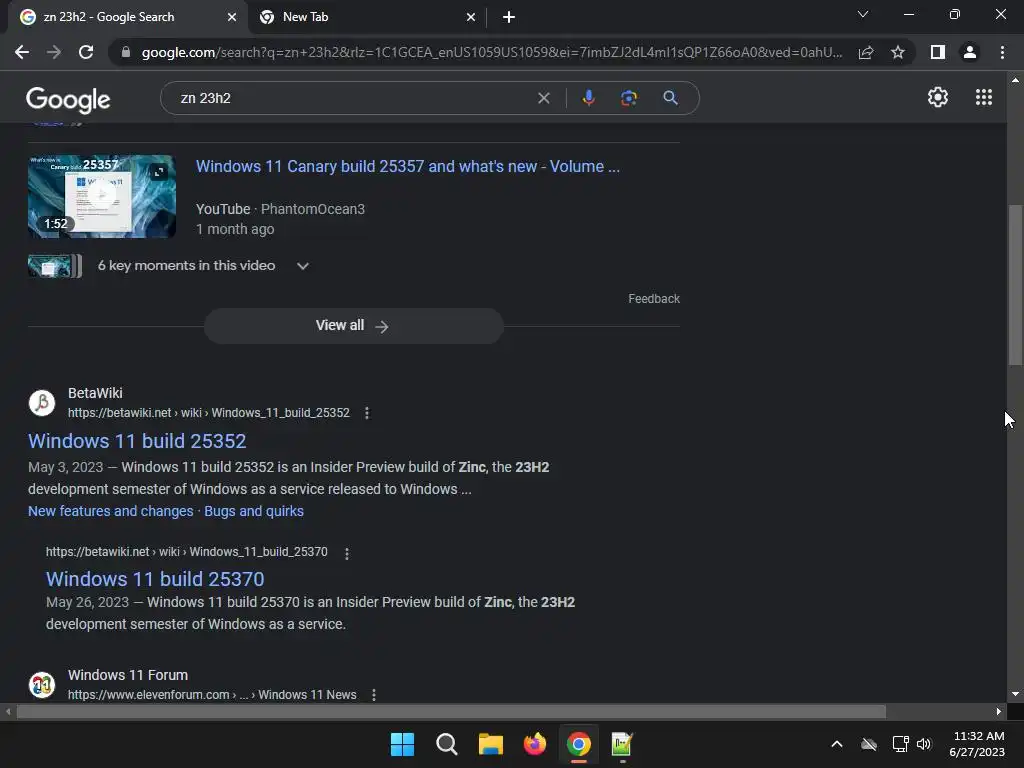Screen dimensions: 1024x768
Task: Open a new browser tab
Action: point(509,17)
